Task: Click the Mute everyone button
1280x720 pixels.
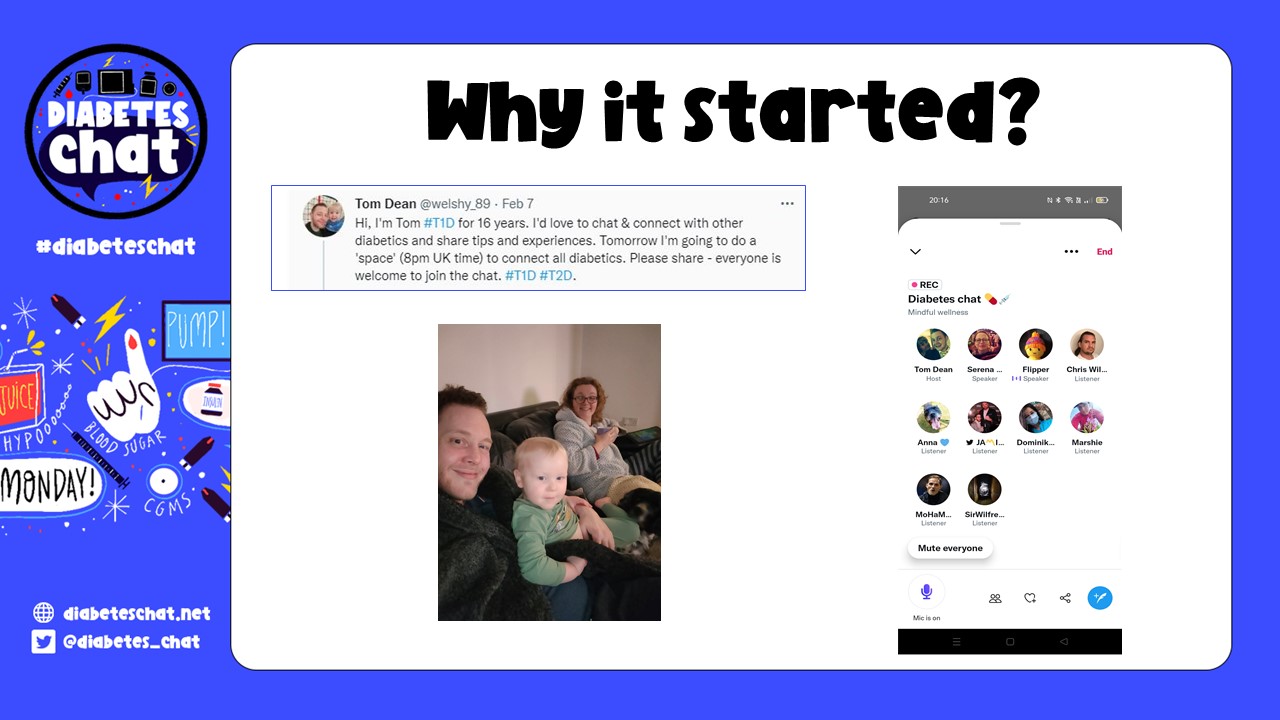Action: [x=950, y=548]
